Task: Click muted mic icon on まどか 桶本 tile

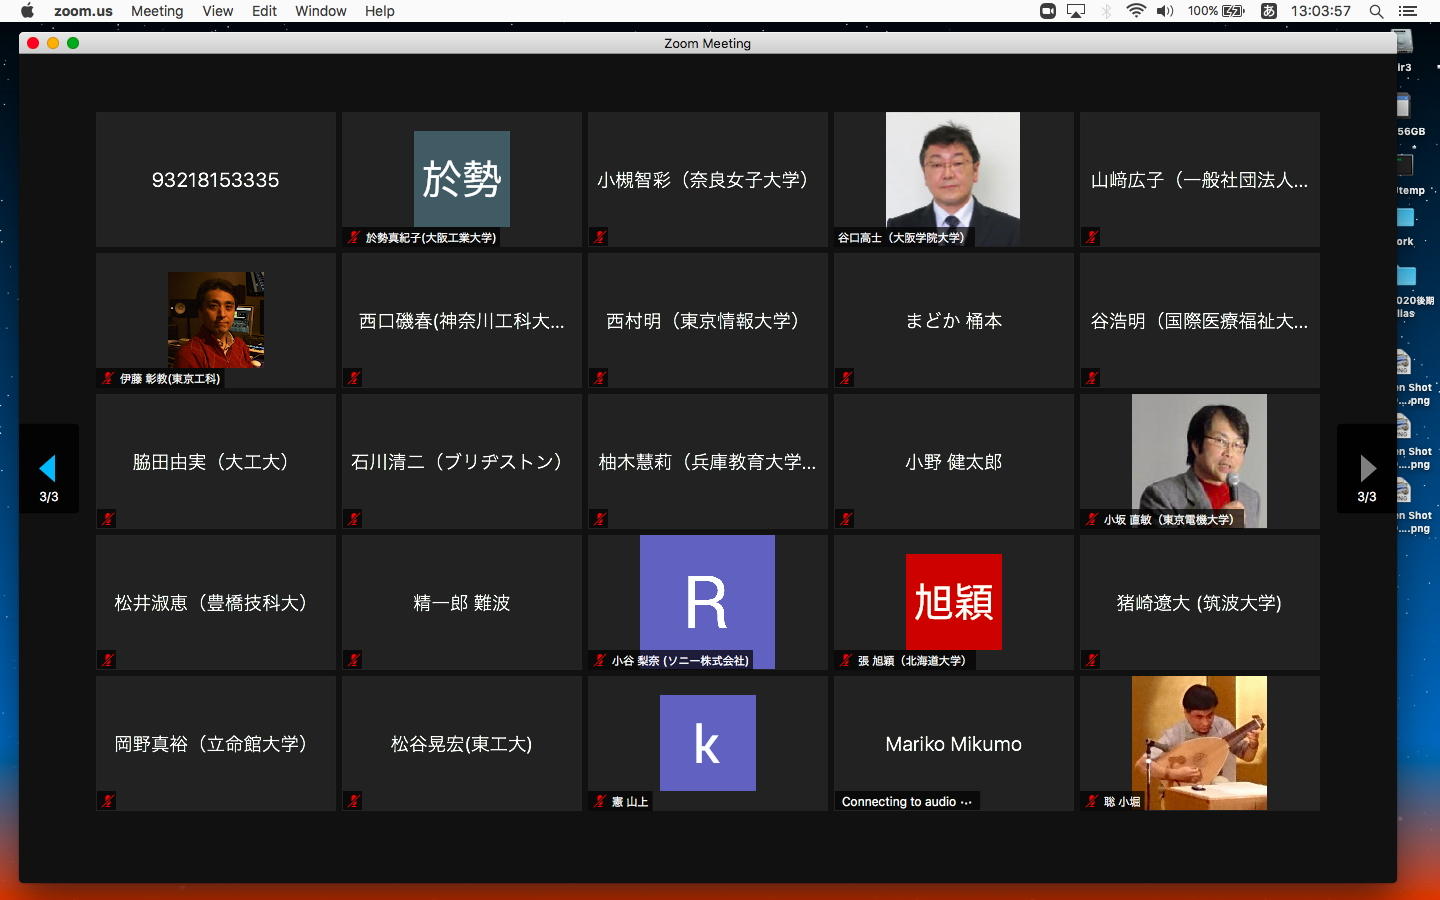Action: [846, 378]
